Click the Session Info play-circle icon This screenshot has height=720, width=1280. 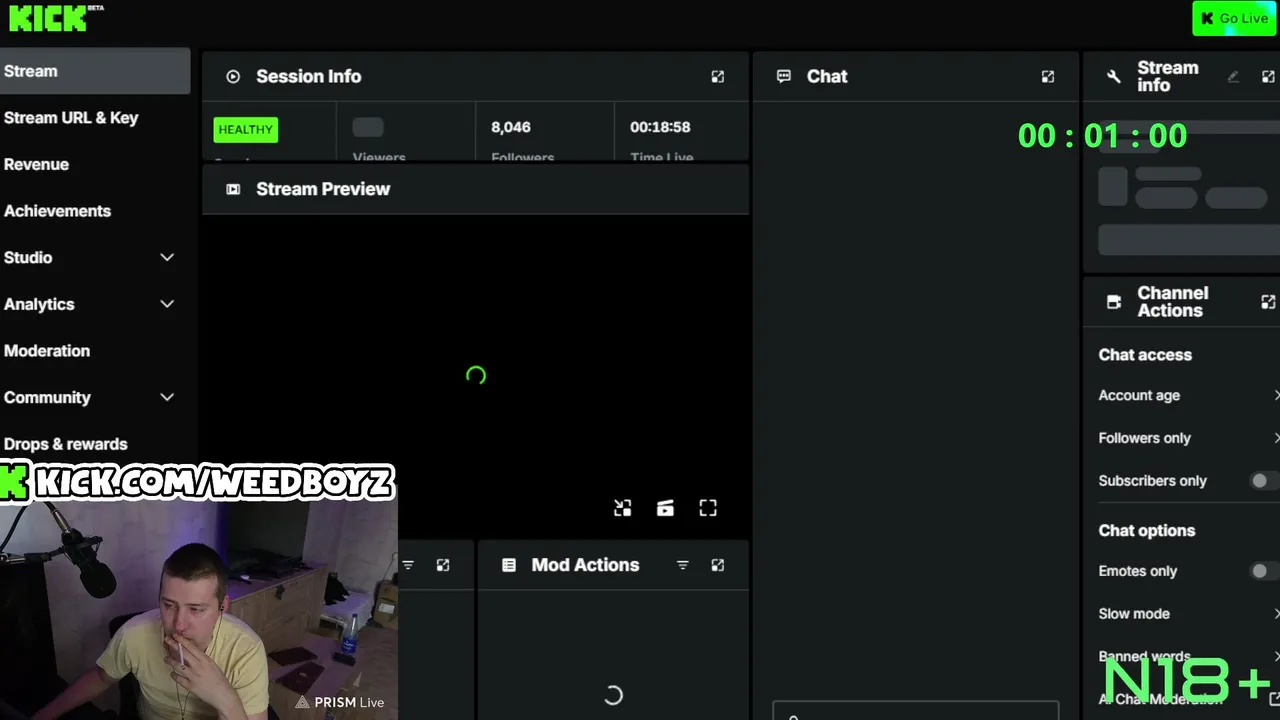point(233,76)
